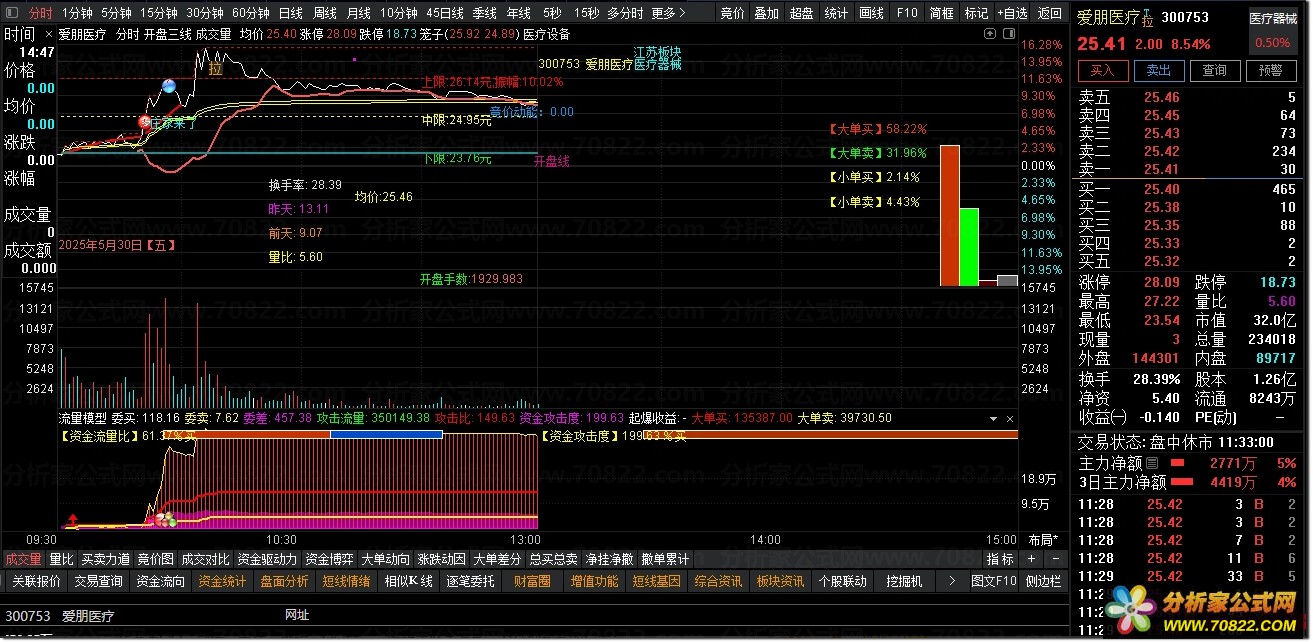Click the 拉 signal label on chart
The image size is (1313, 642).
click(215, 69)
